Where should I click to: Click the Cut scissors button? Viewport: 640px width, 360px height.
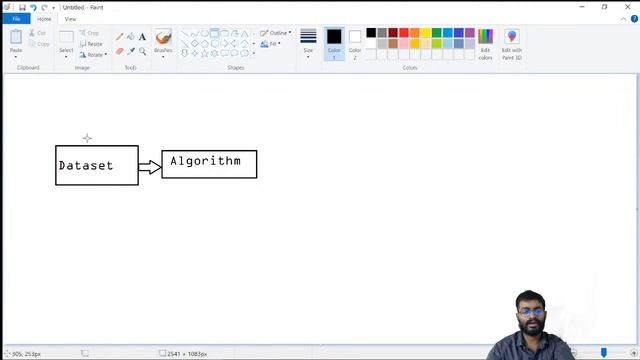pos(38,33)
